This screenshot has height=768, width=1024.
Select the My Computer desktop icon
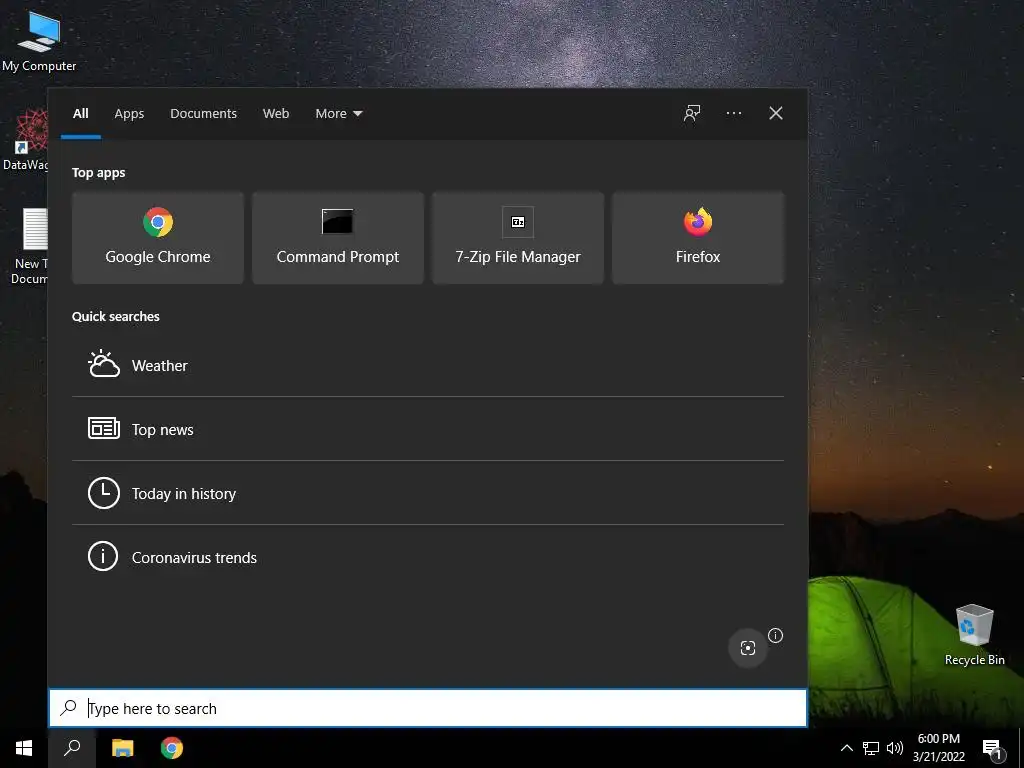[39, 40]
